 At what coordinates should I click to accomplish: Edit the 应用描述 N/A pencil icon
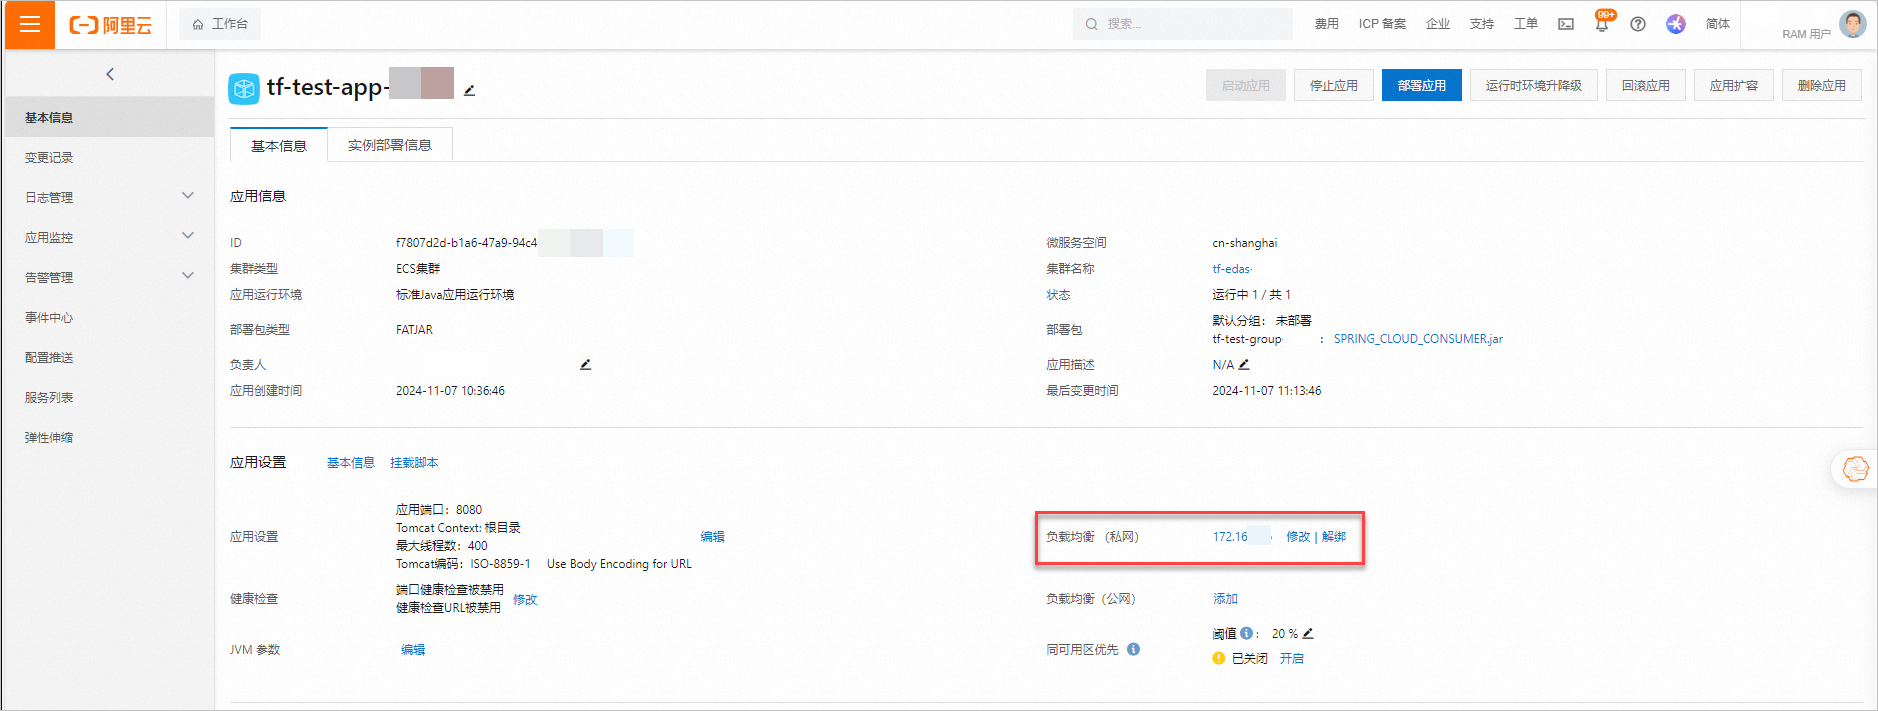click(1244, 364)
